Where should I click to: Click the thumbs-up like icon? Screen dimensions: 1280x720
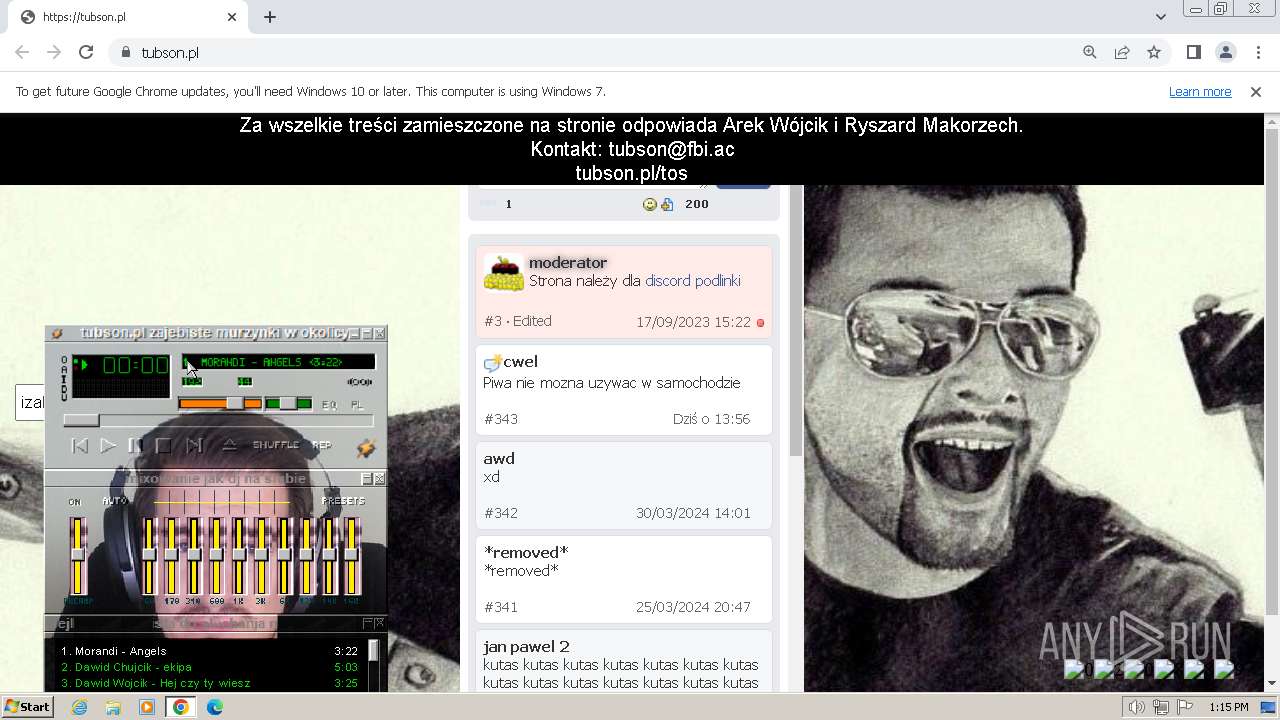tap(667, 204)
